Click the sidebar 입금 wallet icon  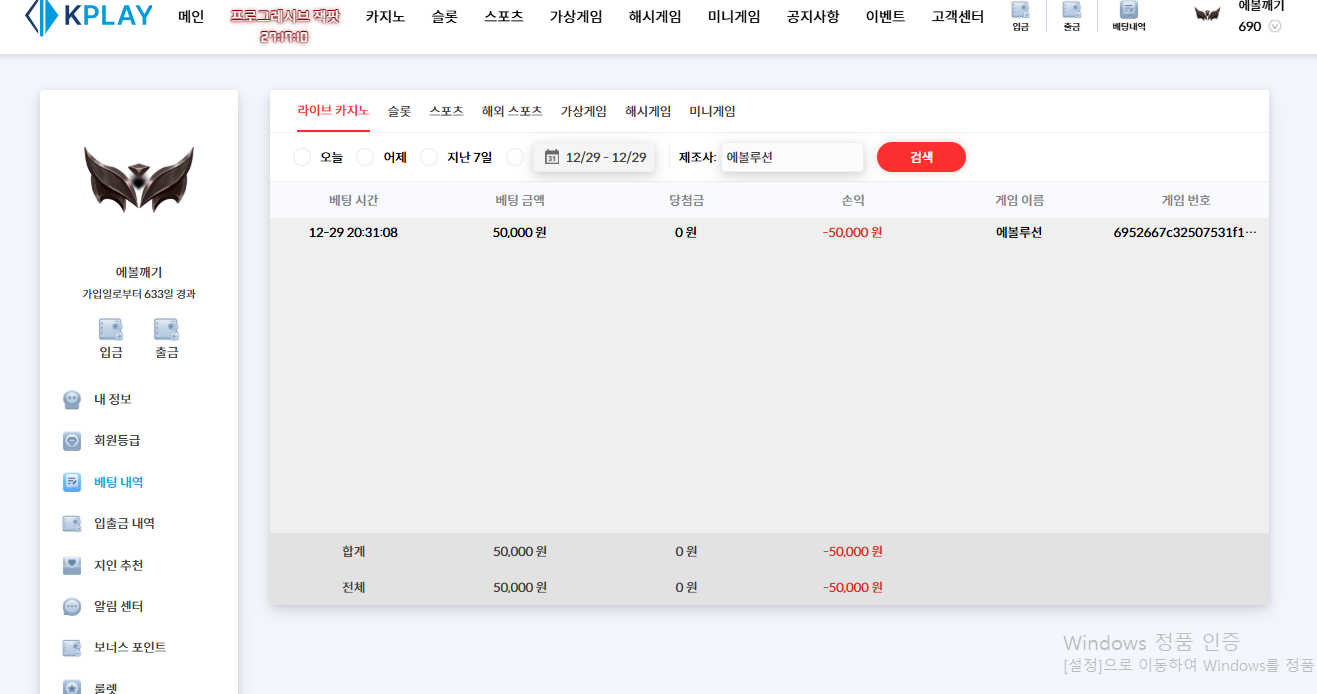(x=111, y=330)
